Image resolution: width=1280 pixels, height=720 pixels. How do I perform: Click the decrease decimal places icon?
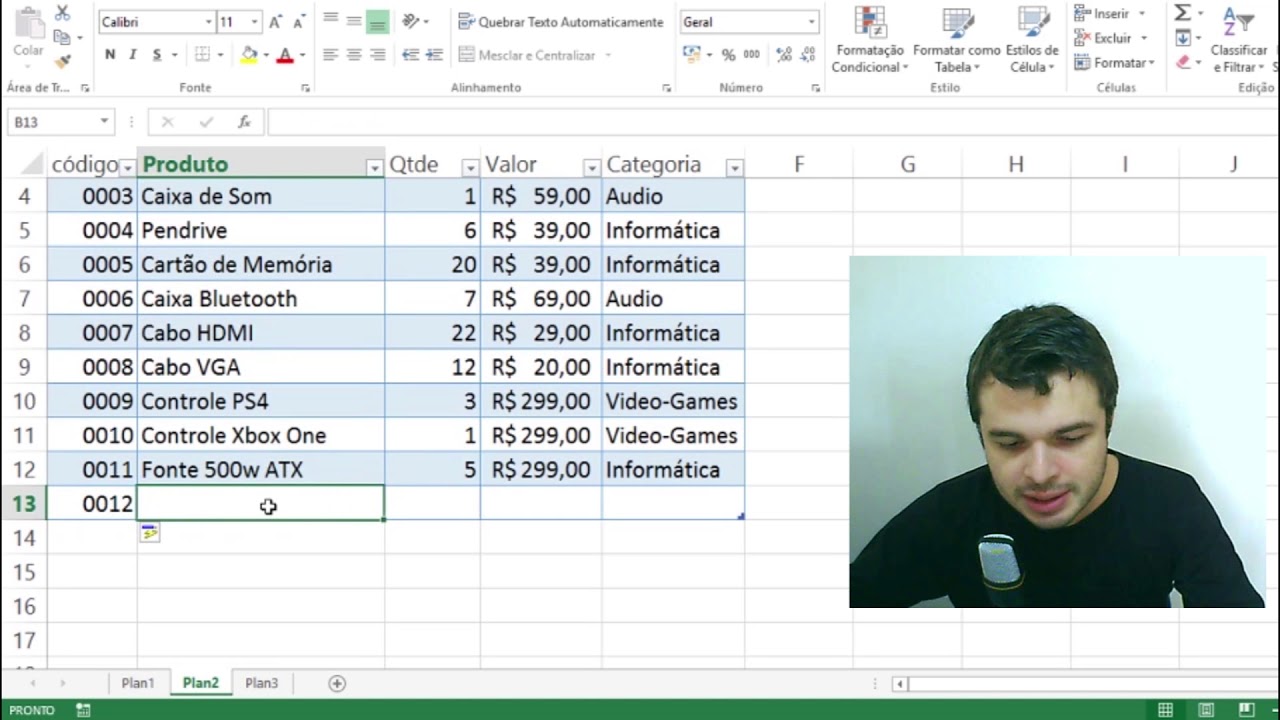[x=806, y=55]
